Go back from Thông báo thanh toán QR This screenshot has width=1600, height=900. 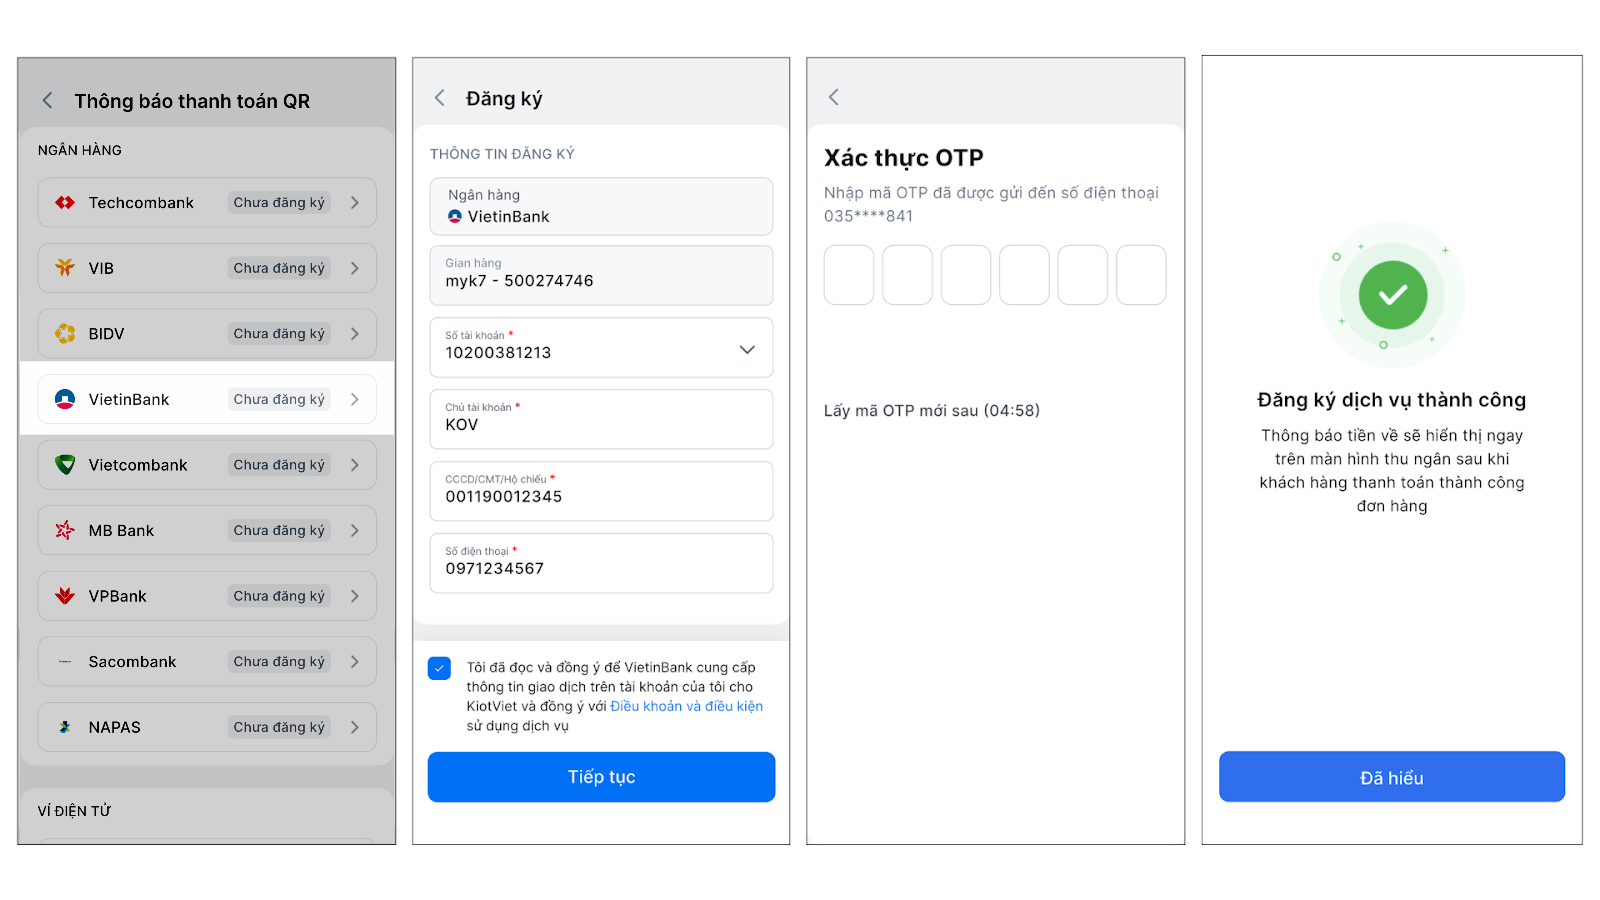tap(47, 101)
